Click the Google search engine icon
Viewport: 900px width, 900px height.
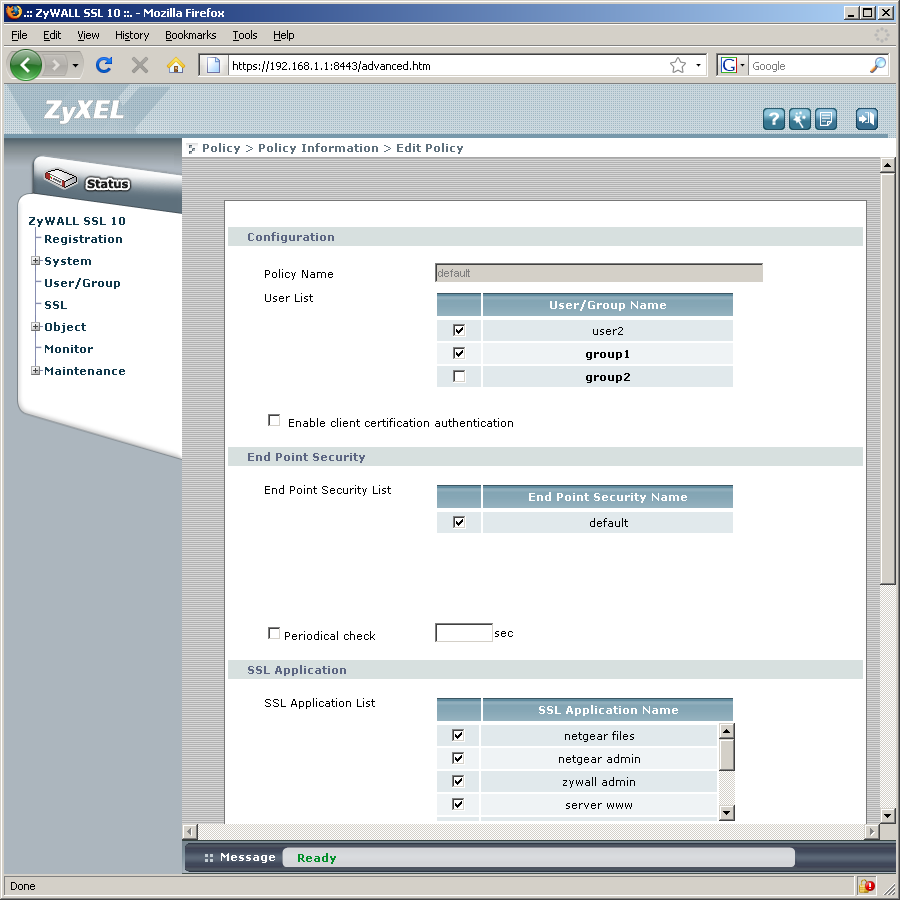tap(728, 65)
